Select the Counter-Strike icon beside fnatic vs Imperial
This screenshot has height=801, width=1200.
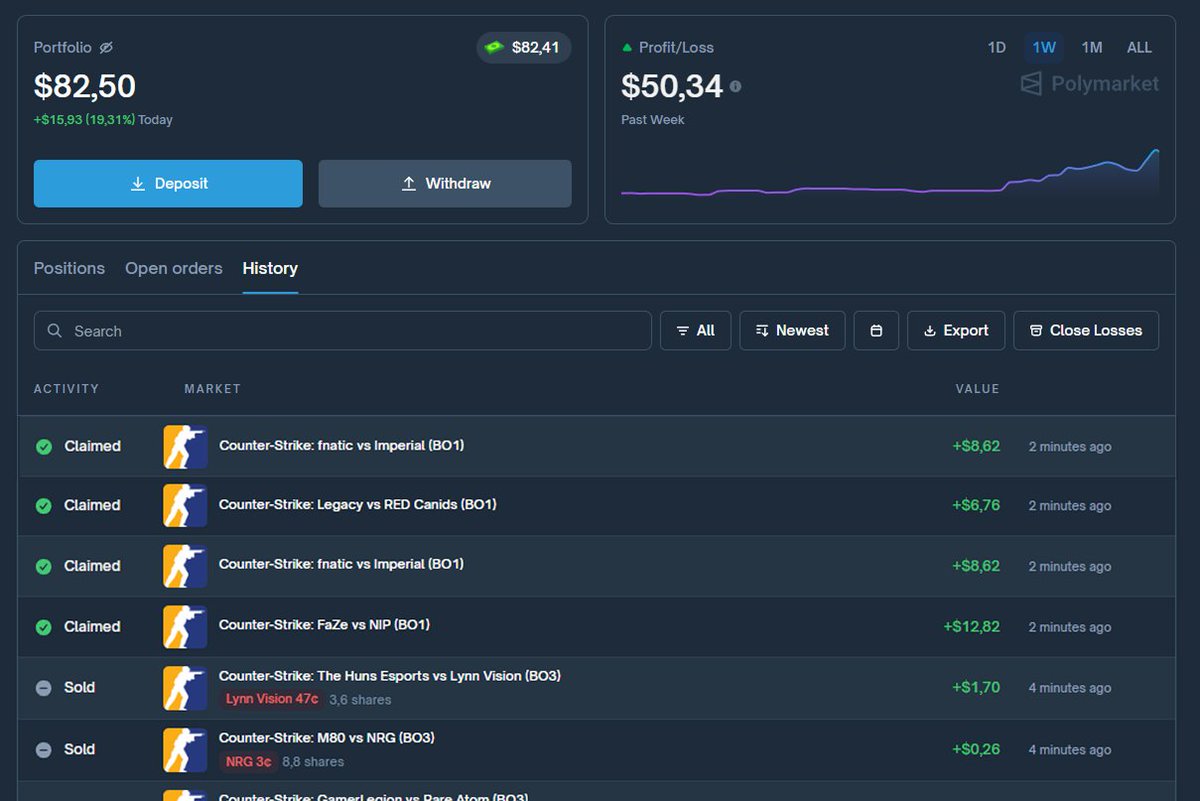coord(185,446)
